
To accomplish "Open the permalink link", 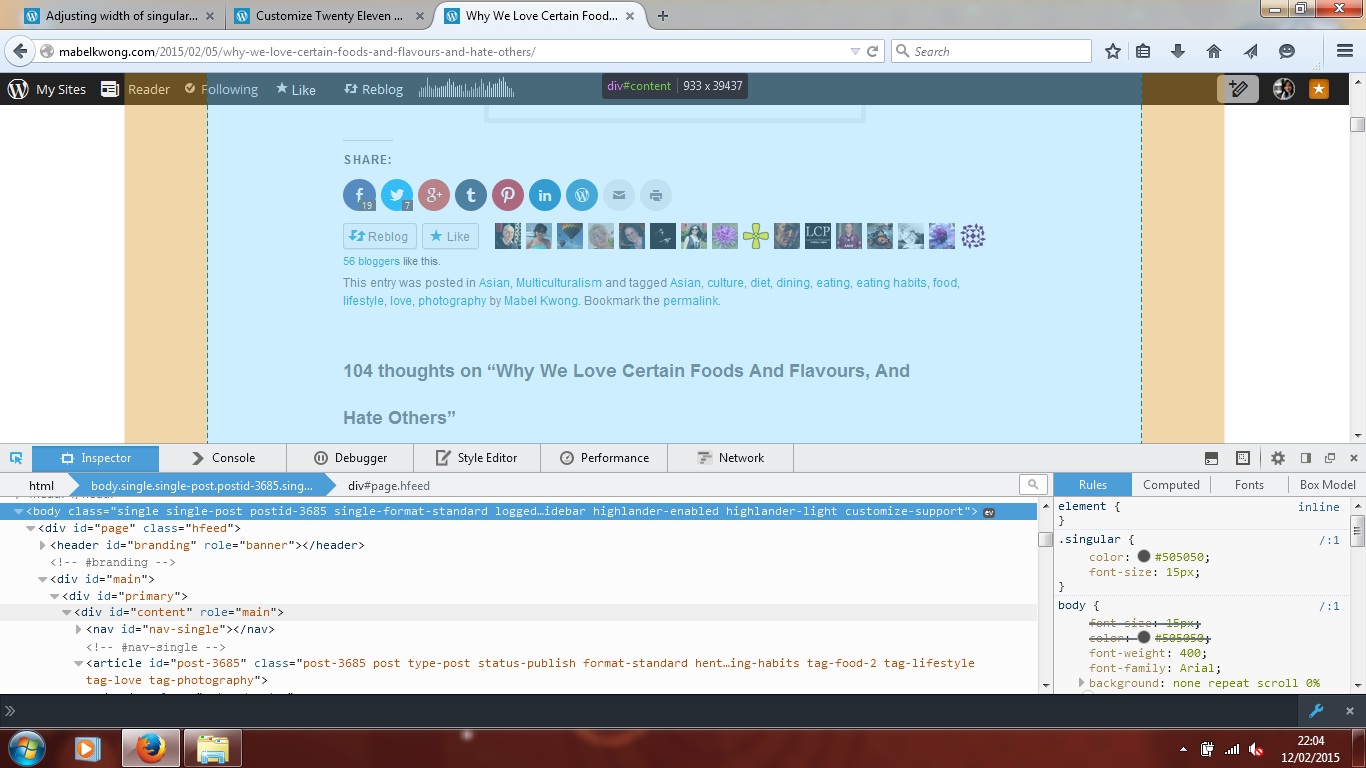I will [690, 301].
